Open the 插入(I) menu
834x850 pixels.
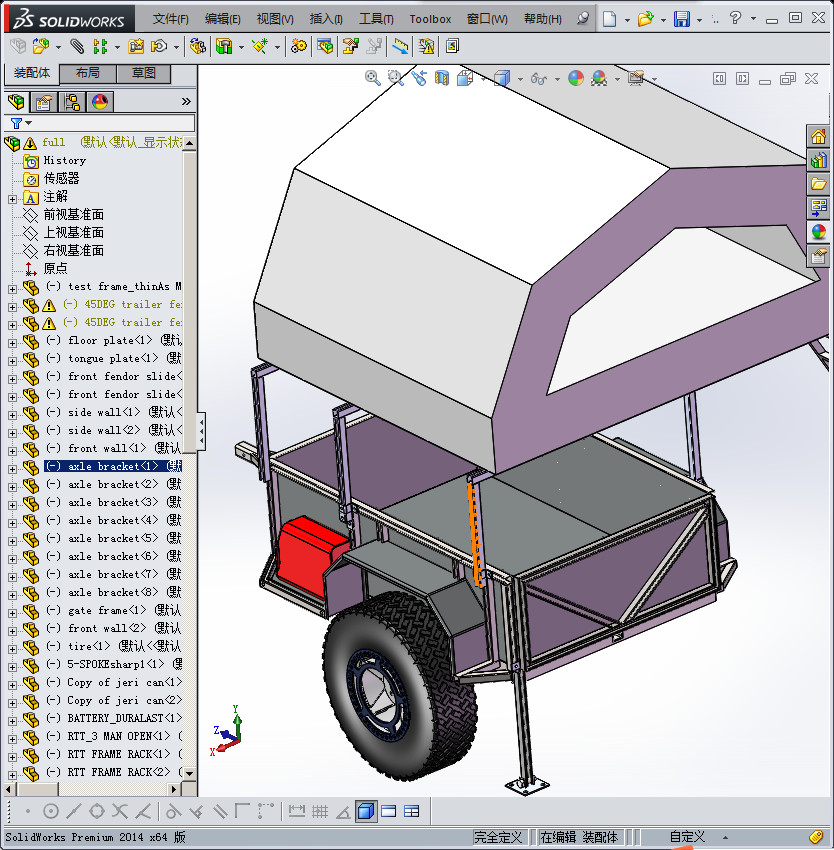[x=326, y=19]
